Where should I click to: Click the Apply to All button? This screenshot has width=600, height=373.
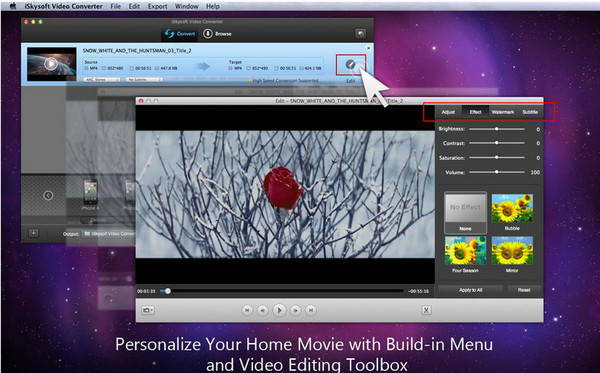coord(471,290)
